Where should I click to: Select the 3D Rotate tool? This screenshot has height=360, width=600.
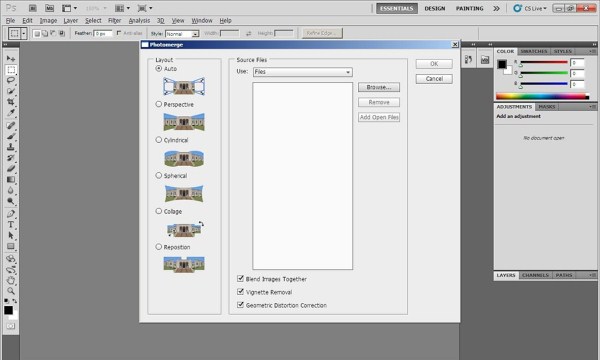point(11,259)
